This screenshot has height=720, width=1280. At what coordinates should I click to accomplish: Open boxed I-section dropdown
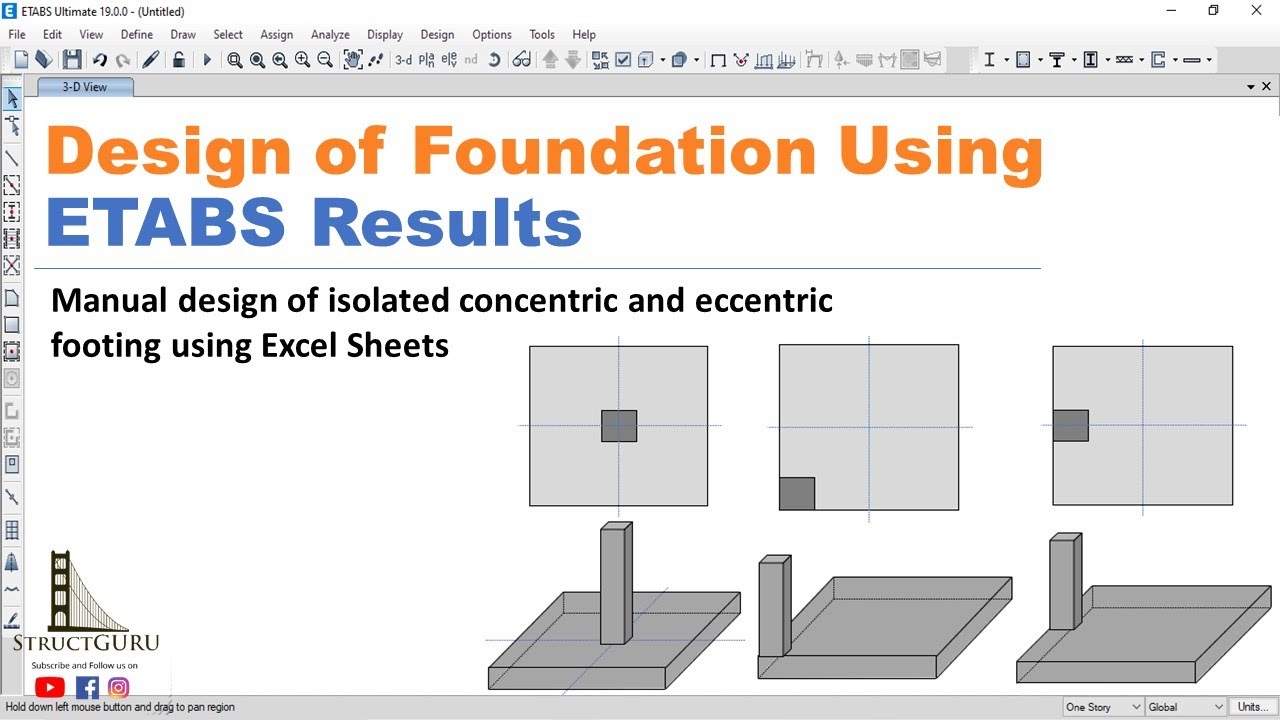(1108, 60)
